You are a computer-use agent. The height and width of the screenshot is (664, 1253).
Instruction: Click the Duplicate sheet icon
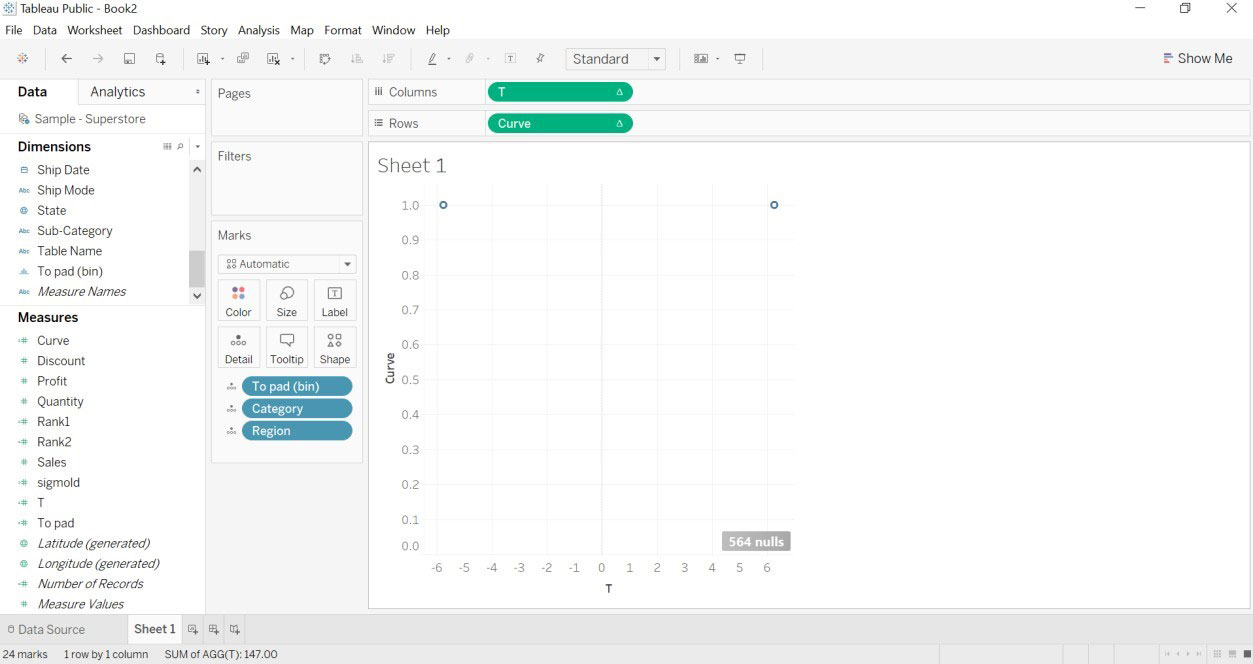243,59
